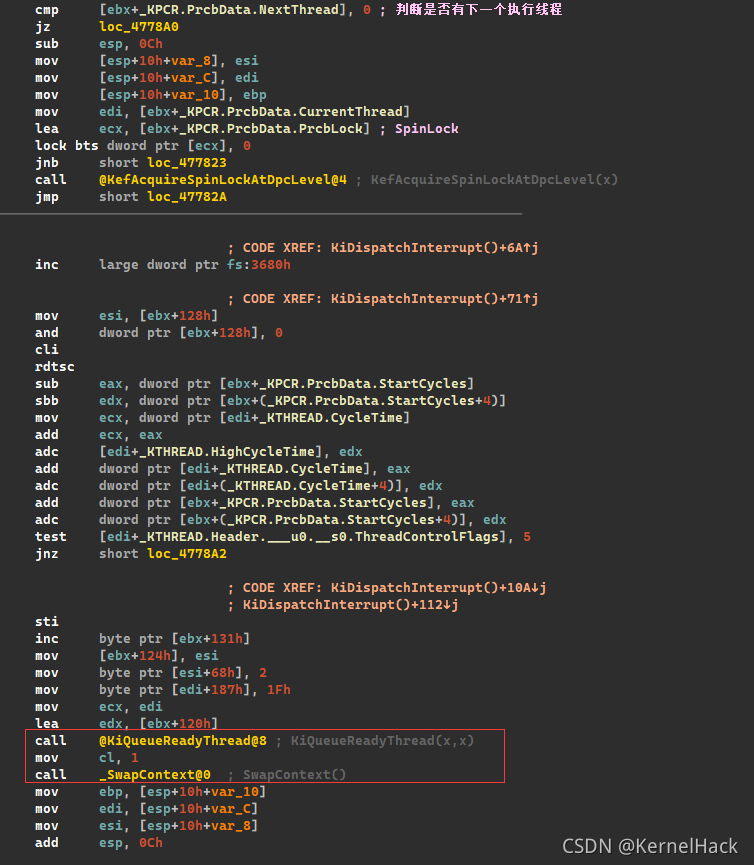Click the KiQueueReadyThread(x,x) comment
Screen dimensions: 754x865
pyautogui.click(x=382, y=740)
